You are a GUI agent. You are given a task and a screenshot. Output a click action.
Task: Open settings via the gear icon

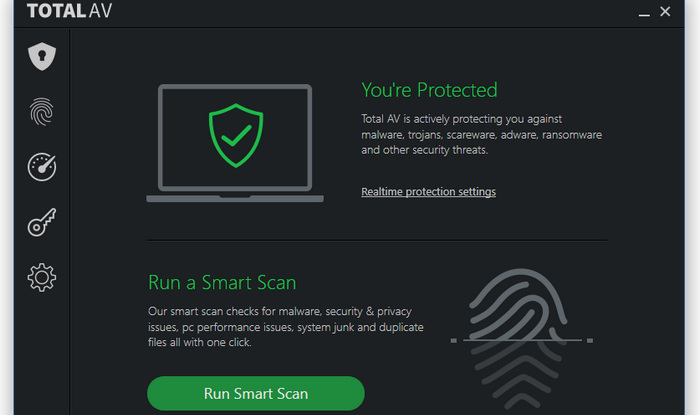tap(42, 277)
